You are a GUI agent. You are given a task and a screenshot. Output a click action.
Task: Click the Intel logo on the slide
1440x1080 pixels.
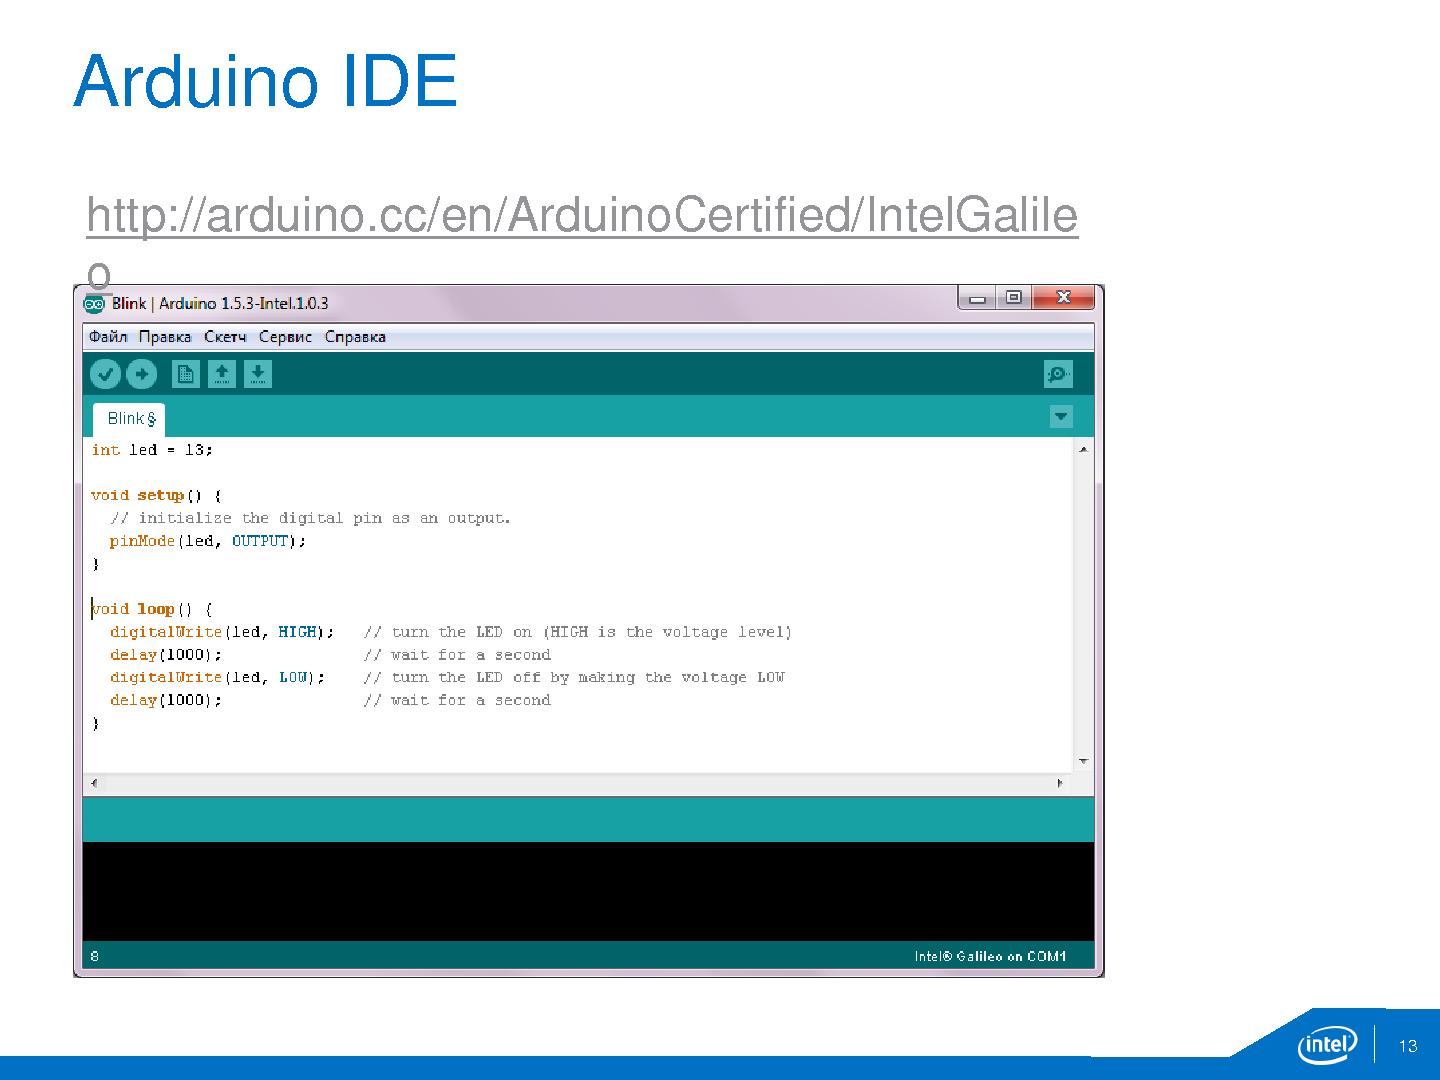pos(1328,1046)
